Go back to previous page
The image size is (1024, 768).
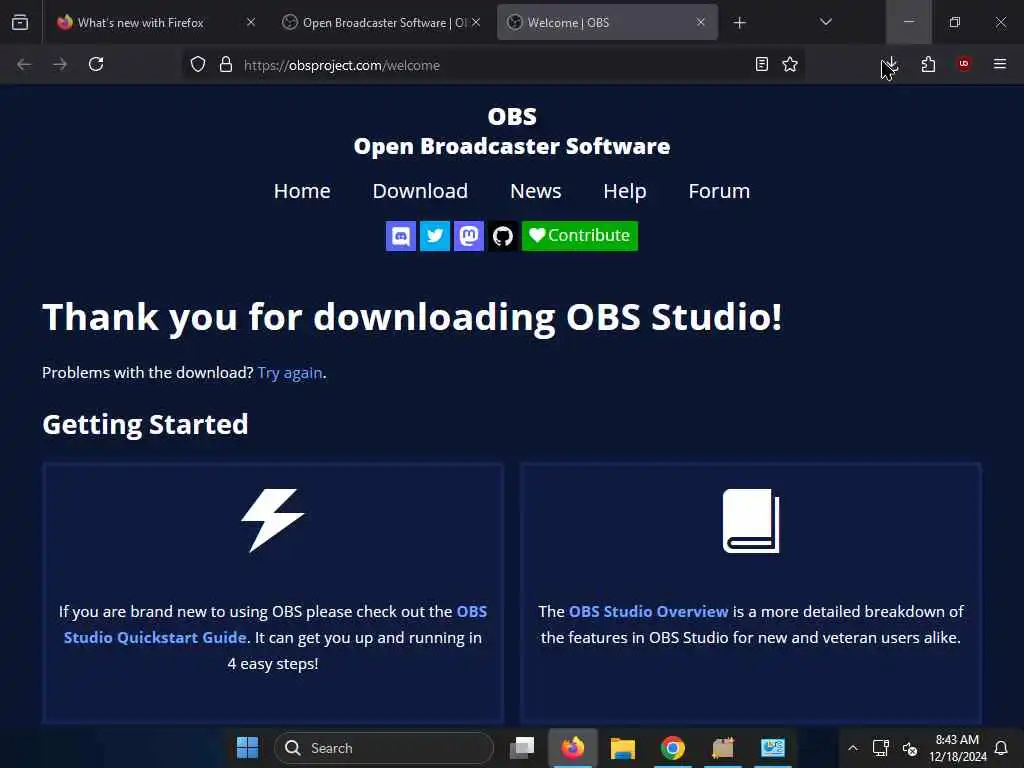pos(24,64)
